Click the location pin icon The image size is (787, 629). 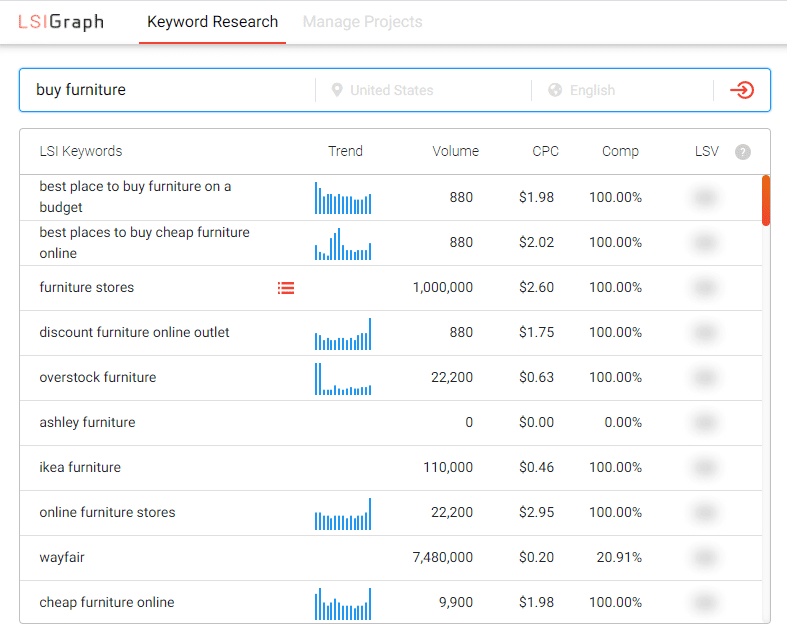coord(337,90)
